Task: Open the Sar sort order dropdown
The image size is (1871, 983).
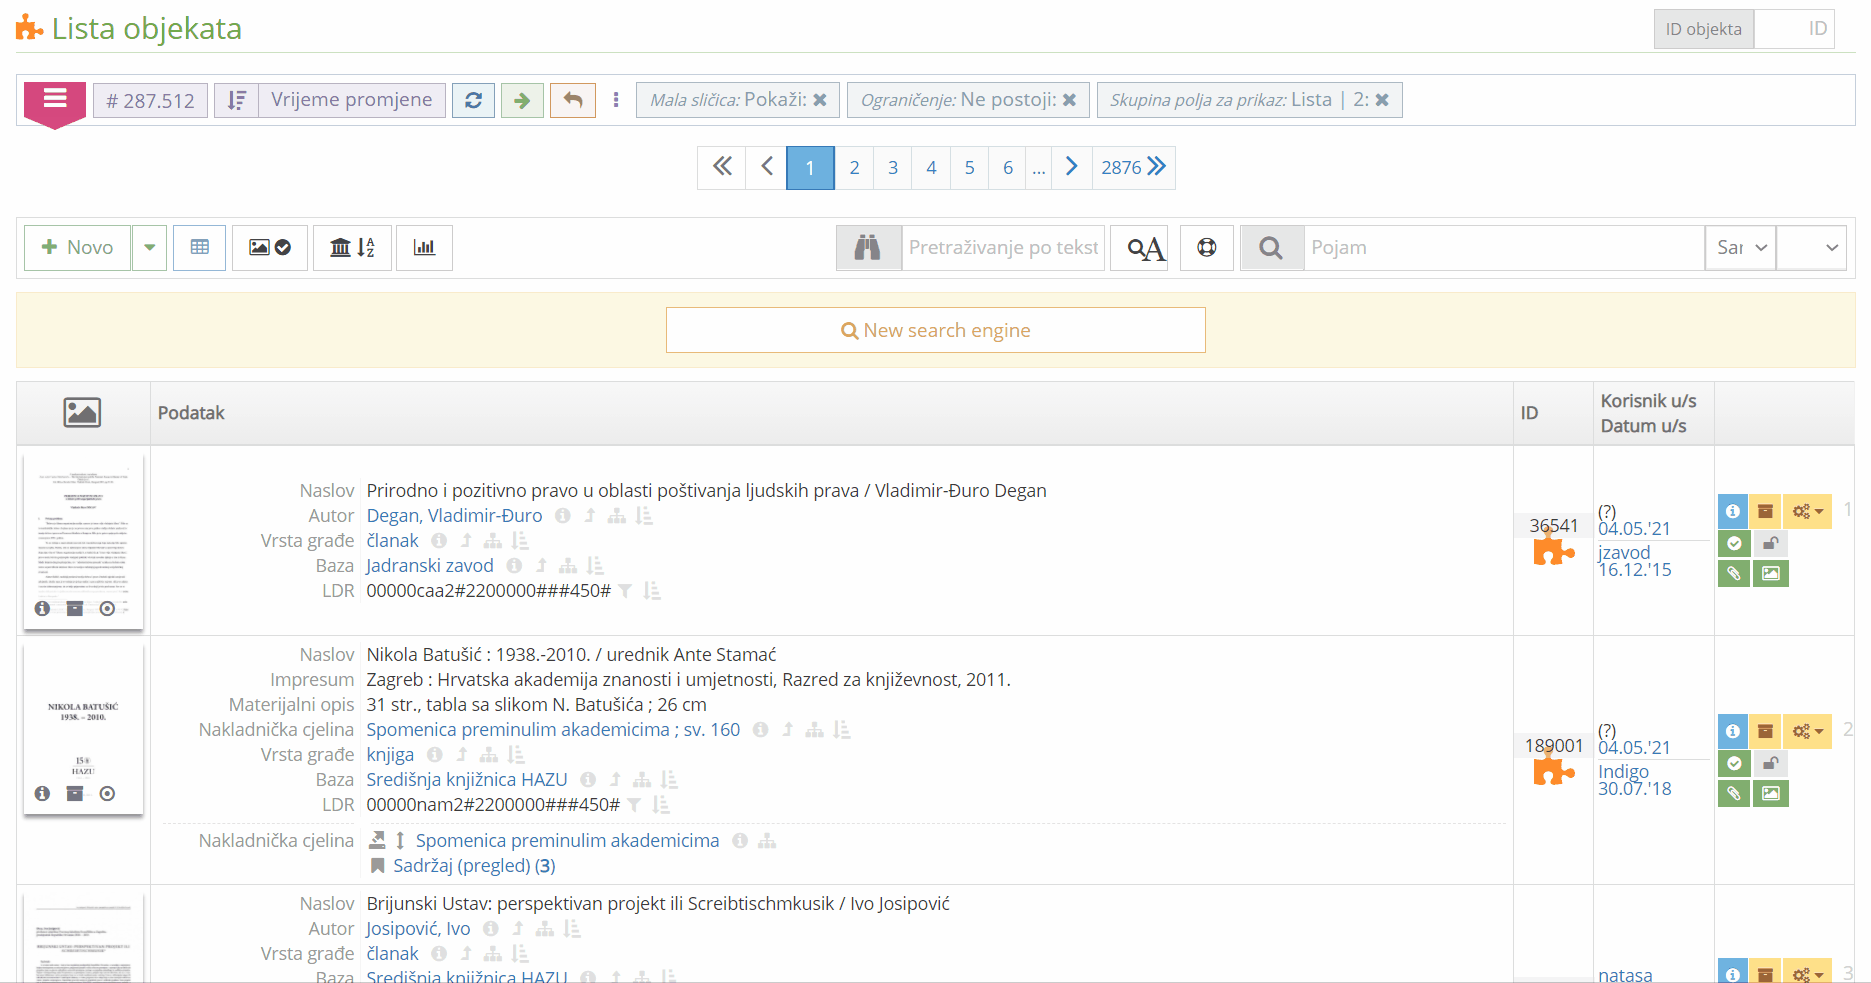Action: click(1740, 247)
